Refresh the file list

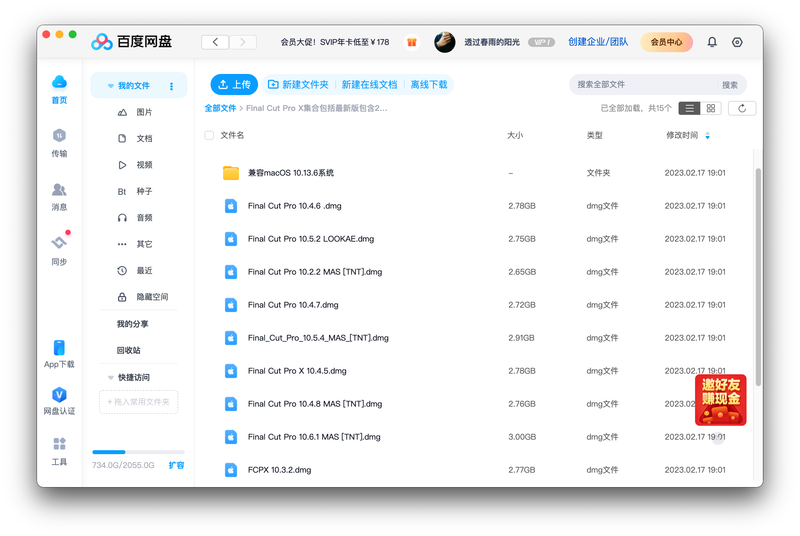point(742,108)
